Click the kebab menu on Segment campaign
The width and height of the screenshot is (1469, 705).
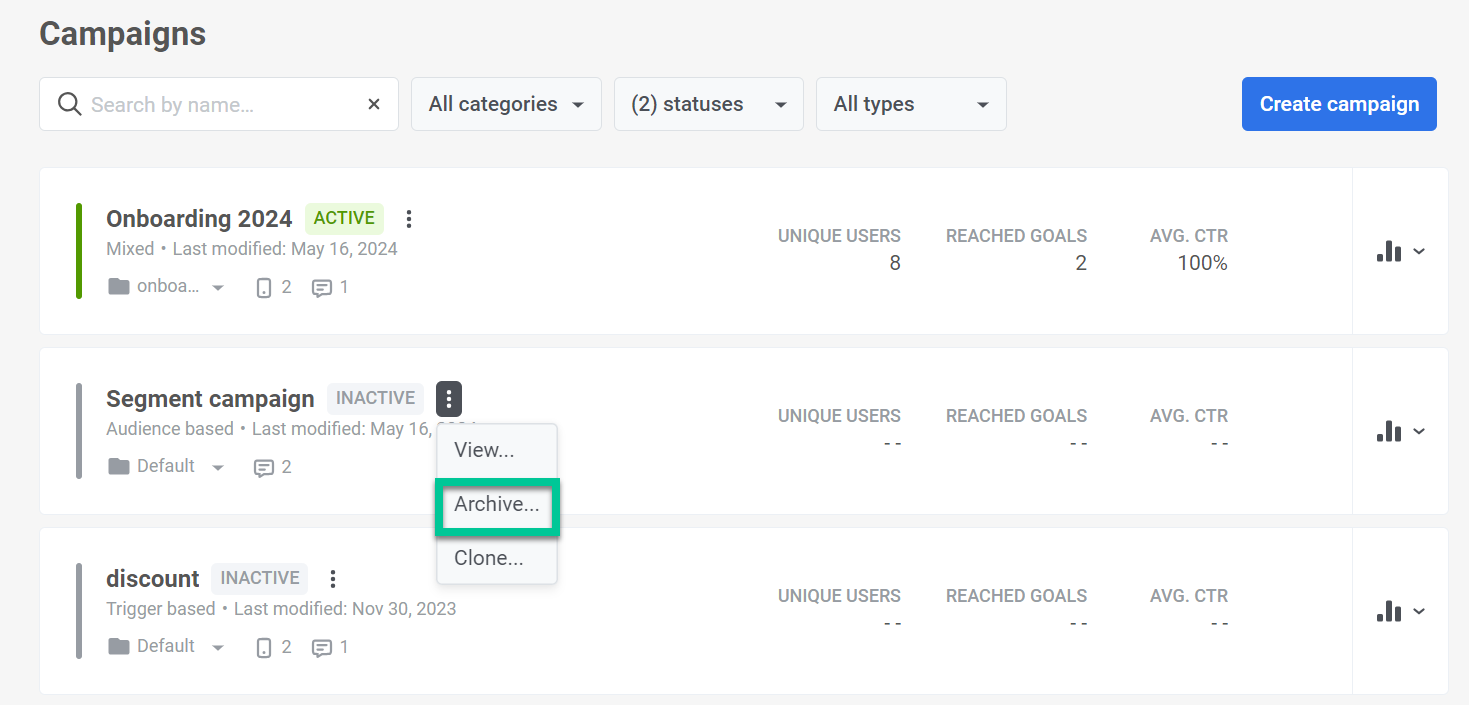click(449, 398)
